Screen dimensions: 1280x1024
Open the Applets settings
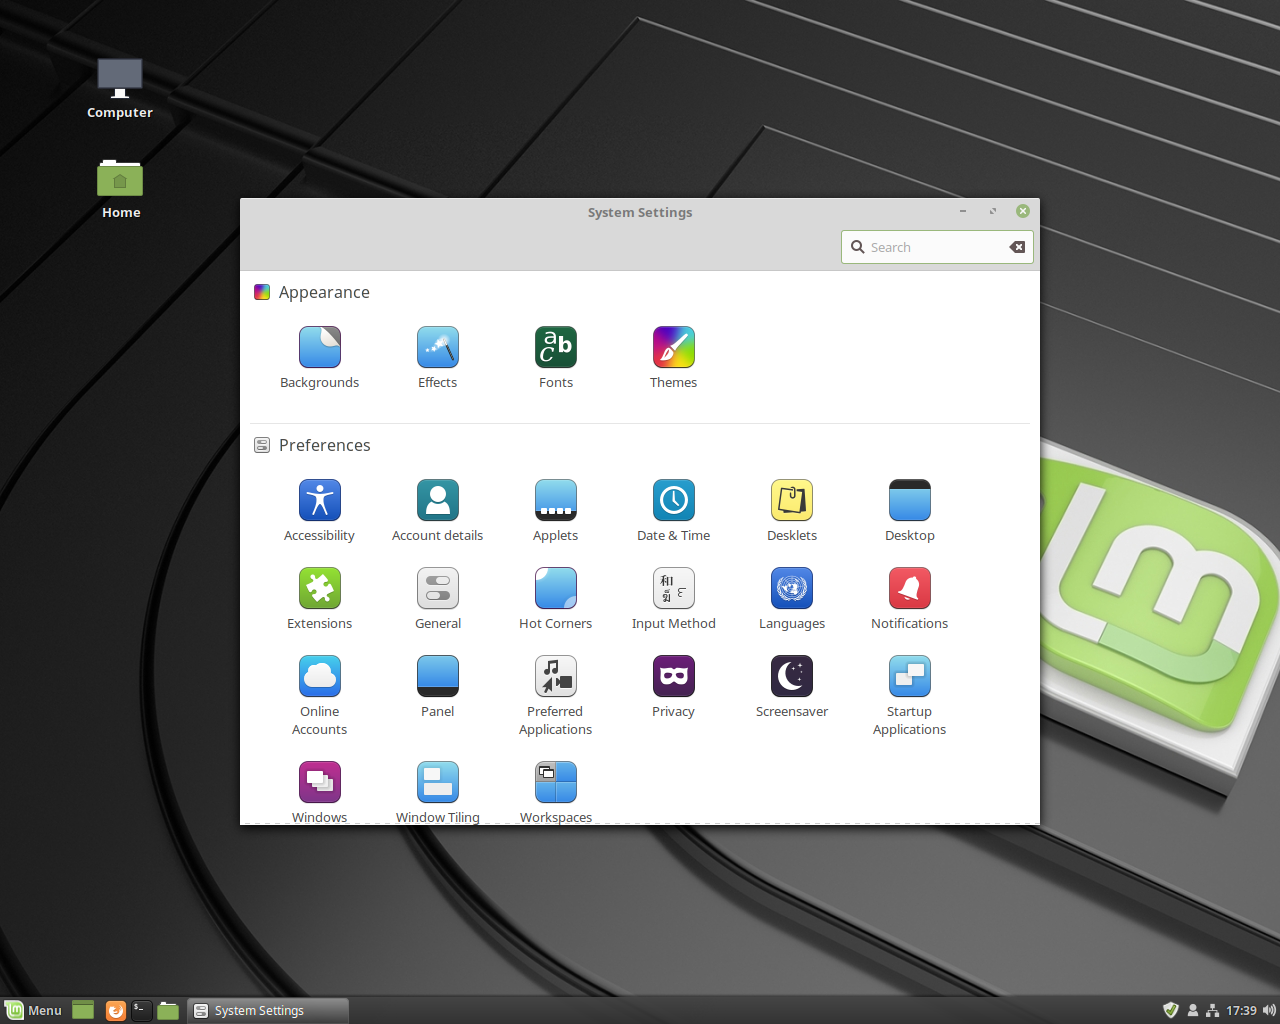pos(556,511)
